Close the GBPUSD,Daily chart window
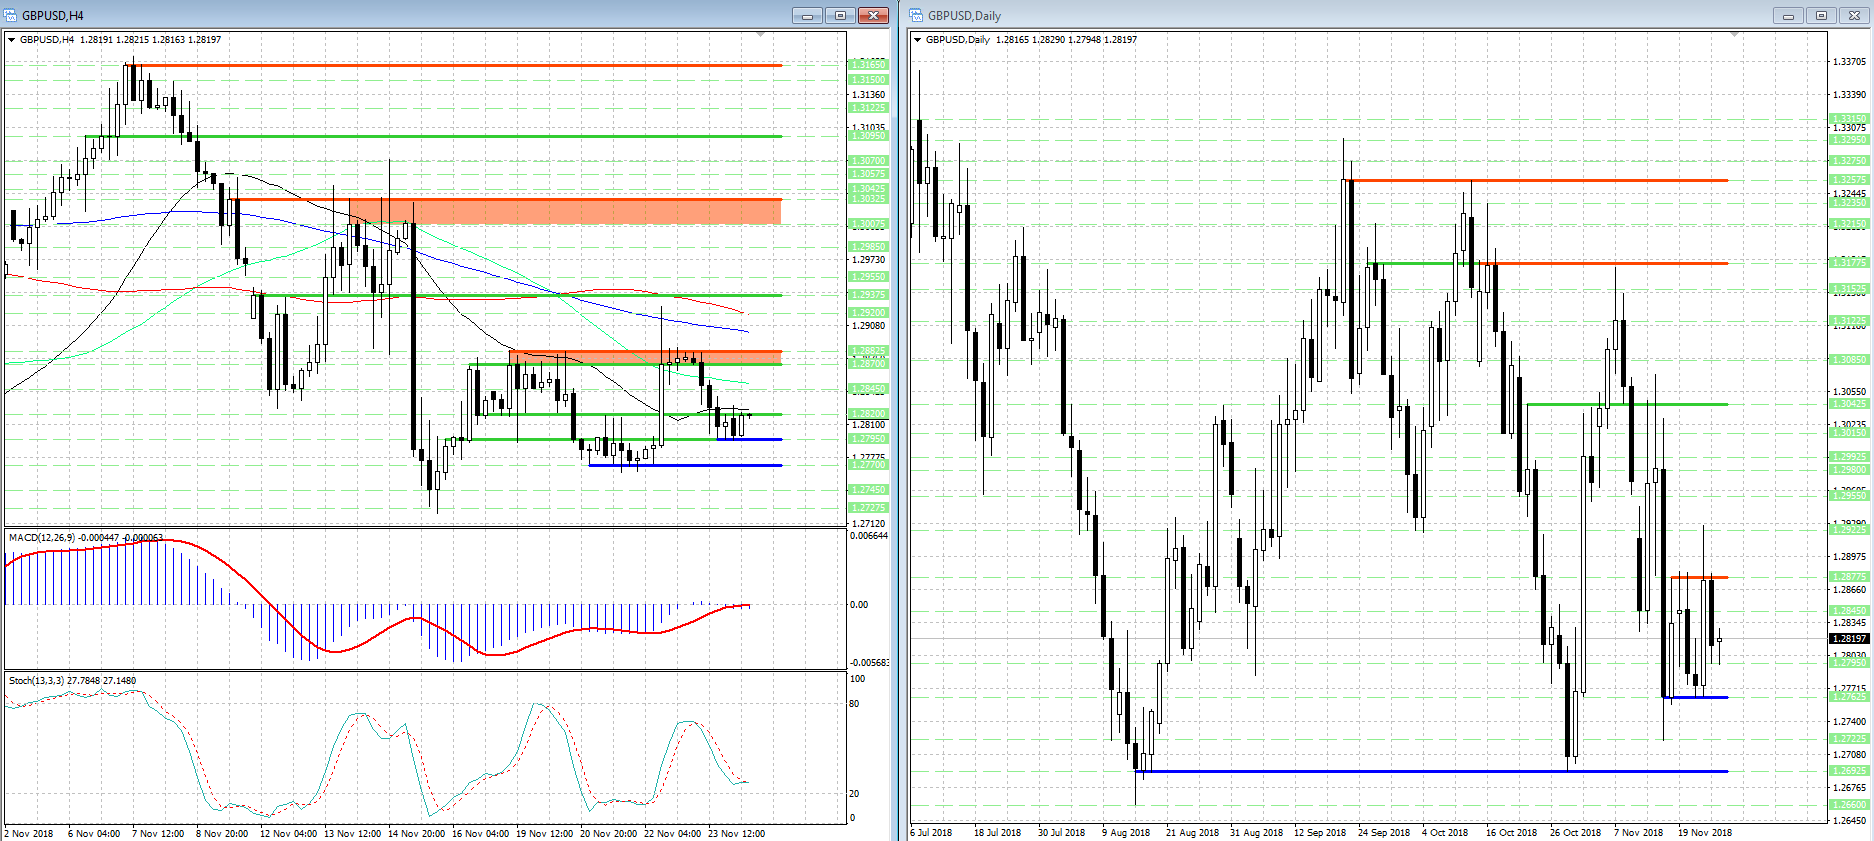This screenshot has width=1874, height=841. click(x=1854, y=15)
